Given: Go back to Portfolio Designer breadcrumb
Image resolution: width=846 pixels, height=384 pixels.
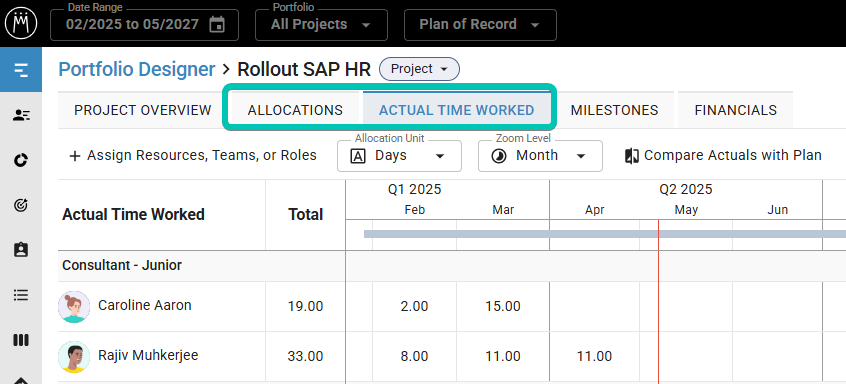Looking at the screenshot, I should 137,69.
